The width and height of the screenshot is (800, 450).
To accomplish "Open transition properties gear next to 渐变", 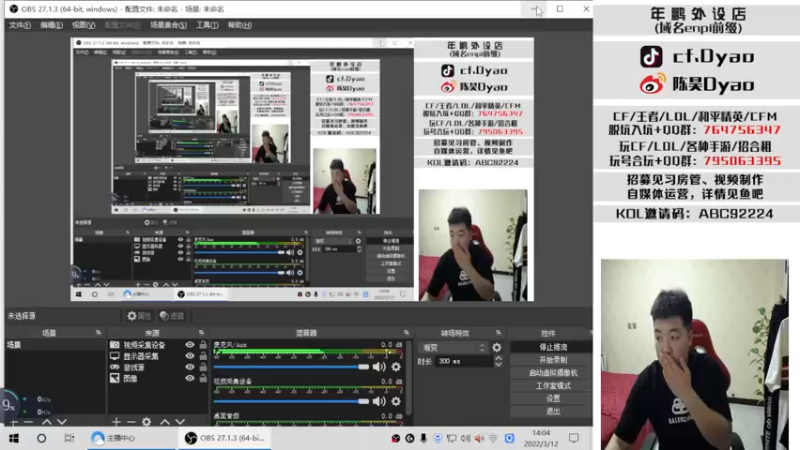I will point(496,347).
